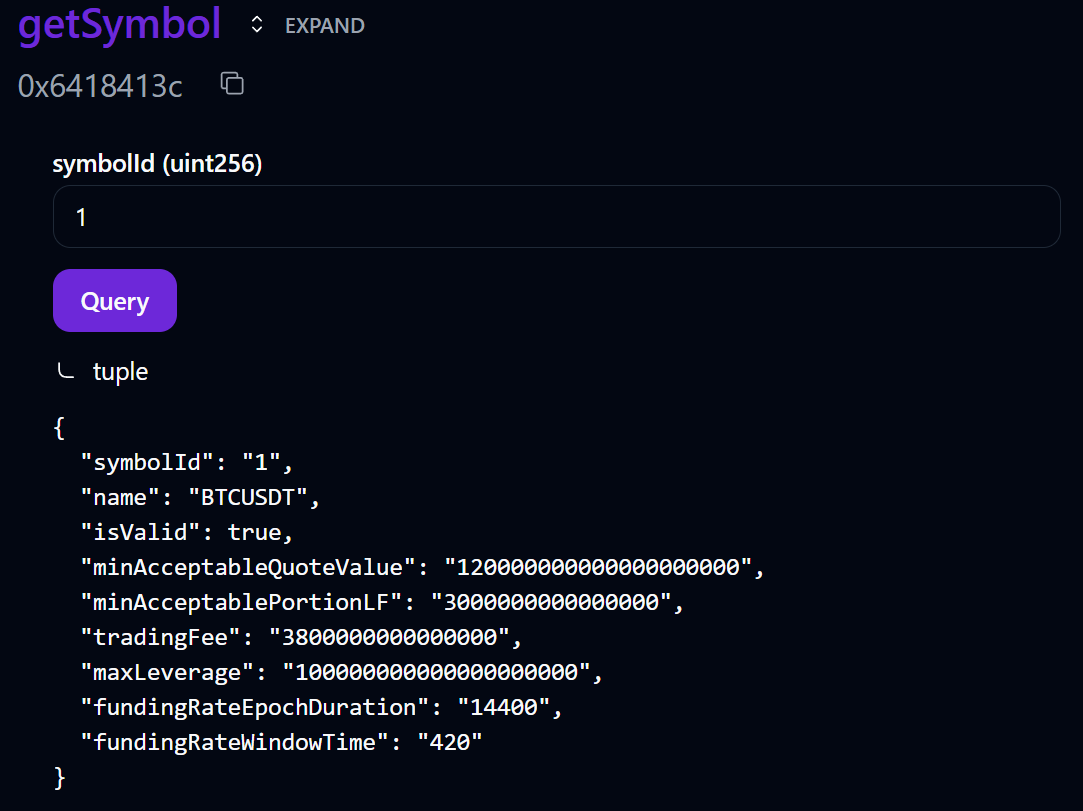The width and height of the screenshot is (1083, 811).
Task: Click the "symbolId": "1" result line
Action: coord(187,463)
